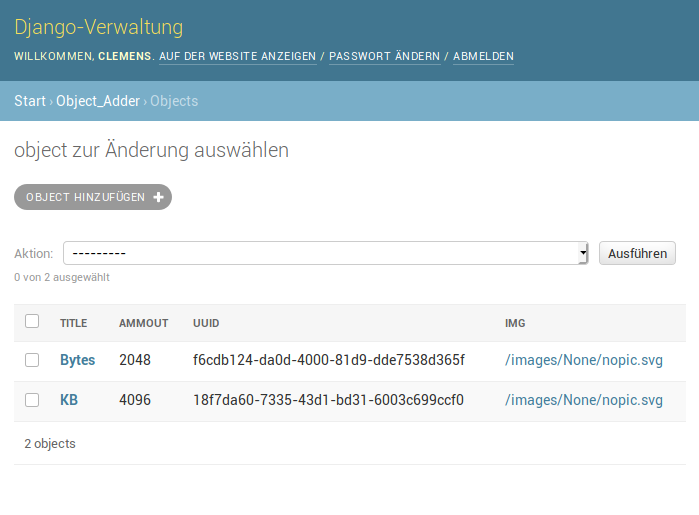The width and height of the screenshot is (699, 515).
Task: Click the Django-Verwaltung site title
Action: (x=98, y=27)
